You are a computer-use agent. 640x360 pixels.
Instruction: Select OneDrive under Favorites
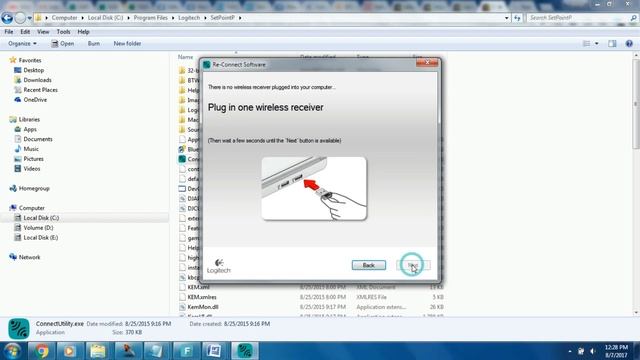click(x=35, y=100)
